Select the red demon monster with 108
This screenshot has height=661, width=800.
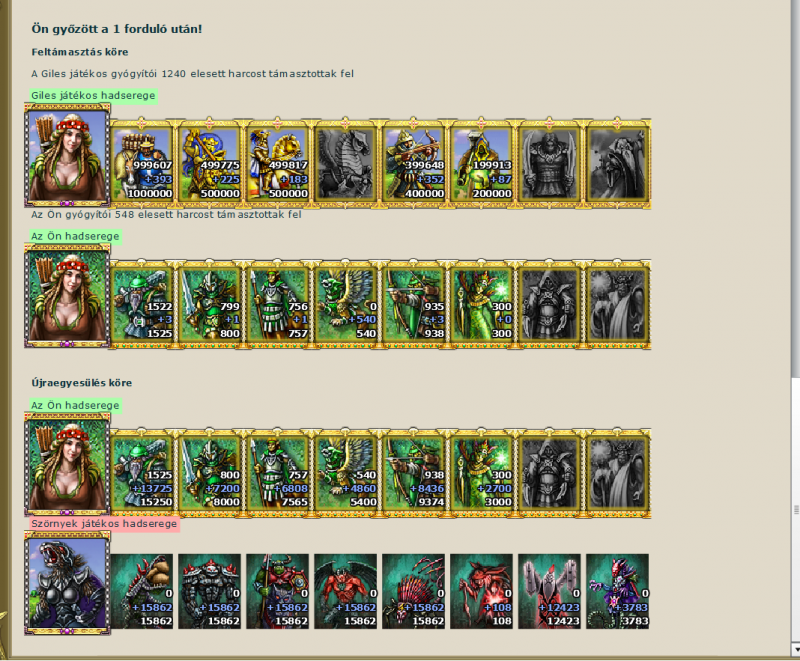[481, 591]
